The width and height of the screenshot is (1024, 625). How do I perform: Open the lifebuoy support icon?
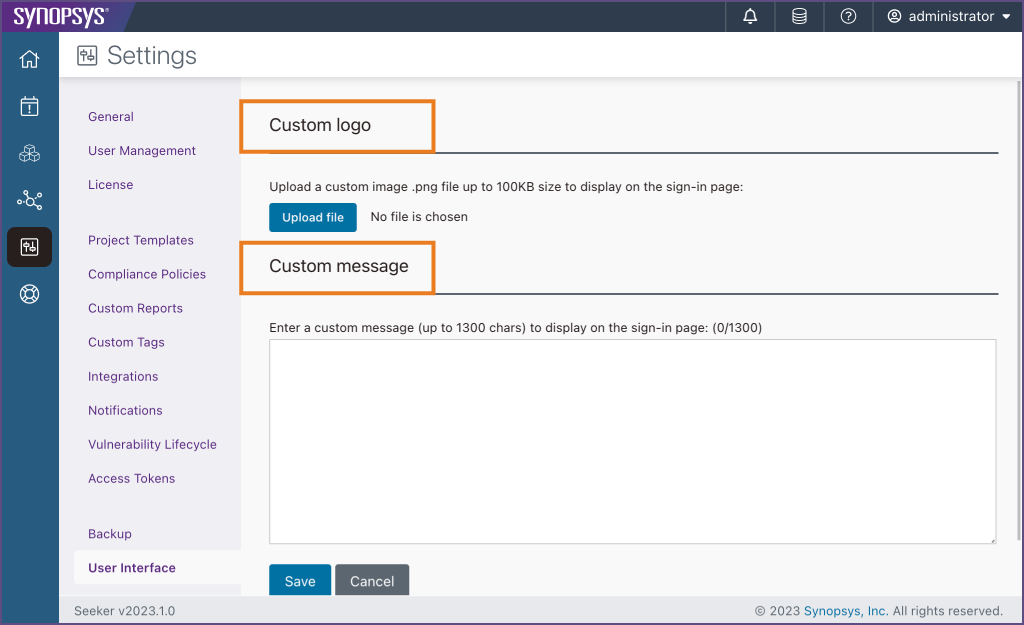[29, 294]
